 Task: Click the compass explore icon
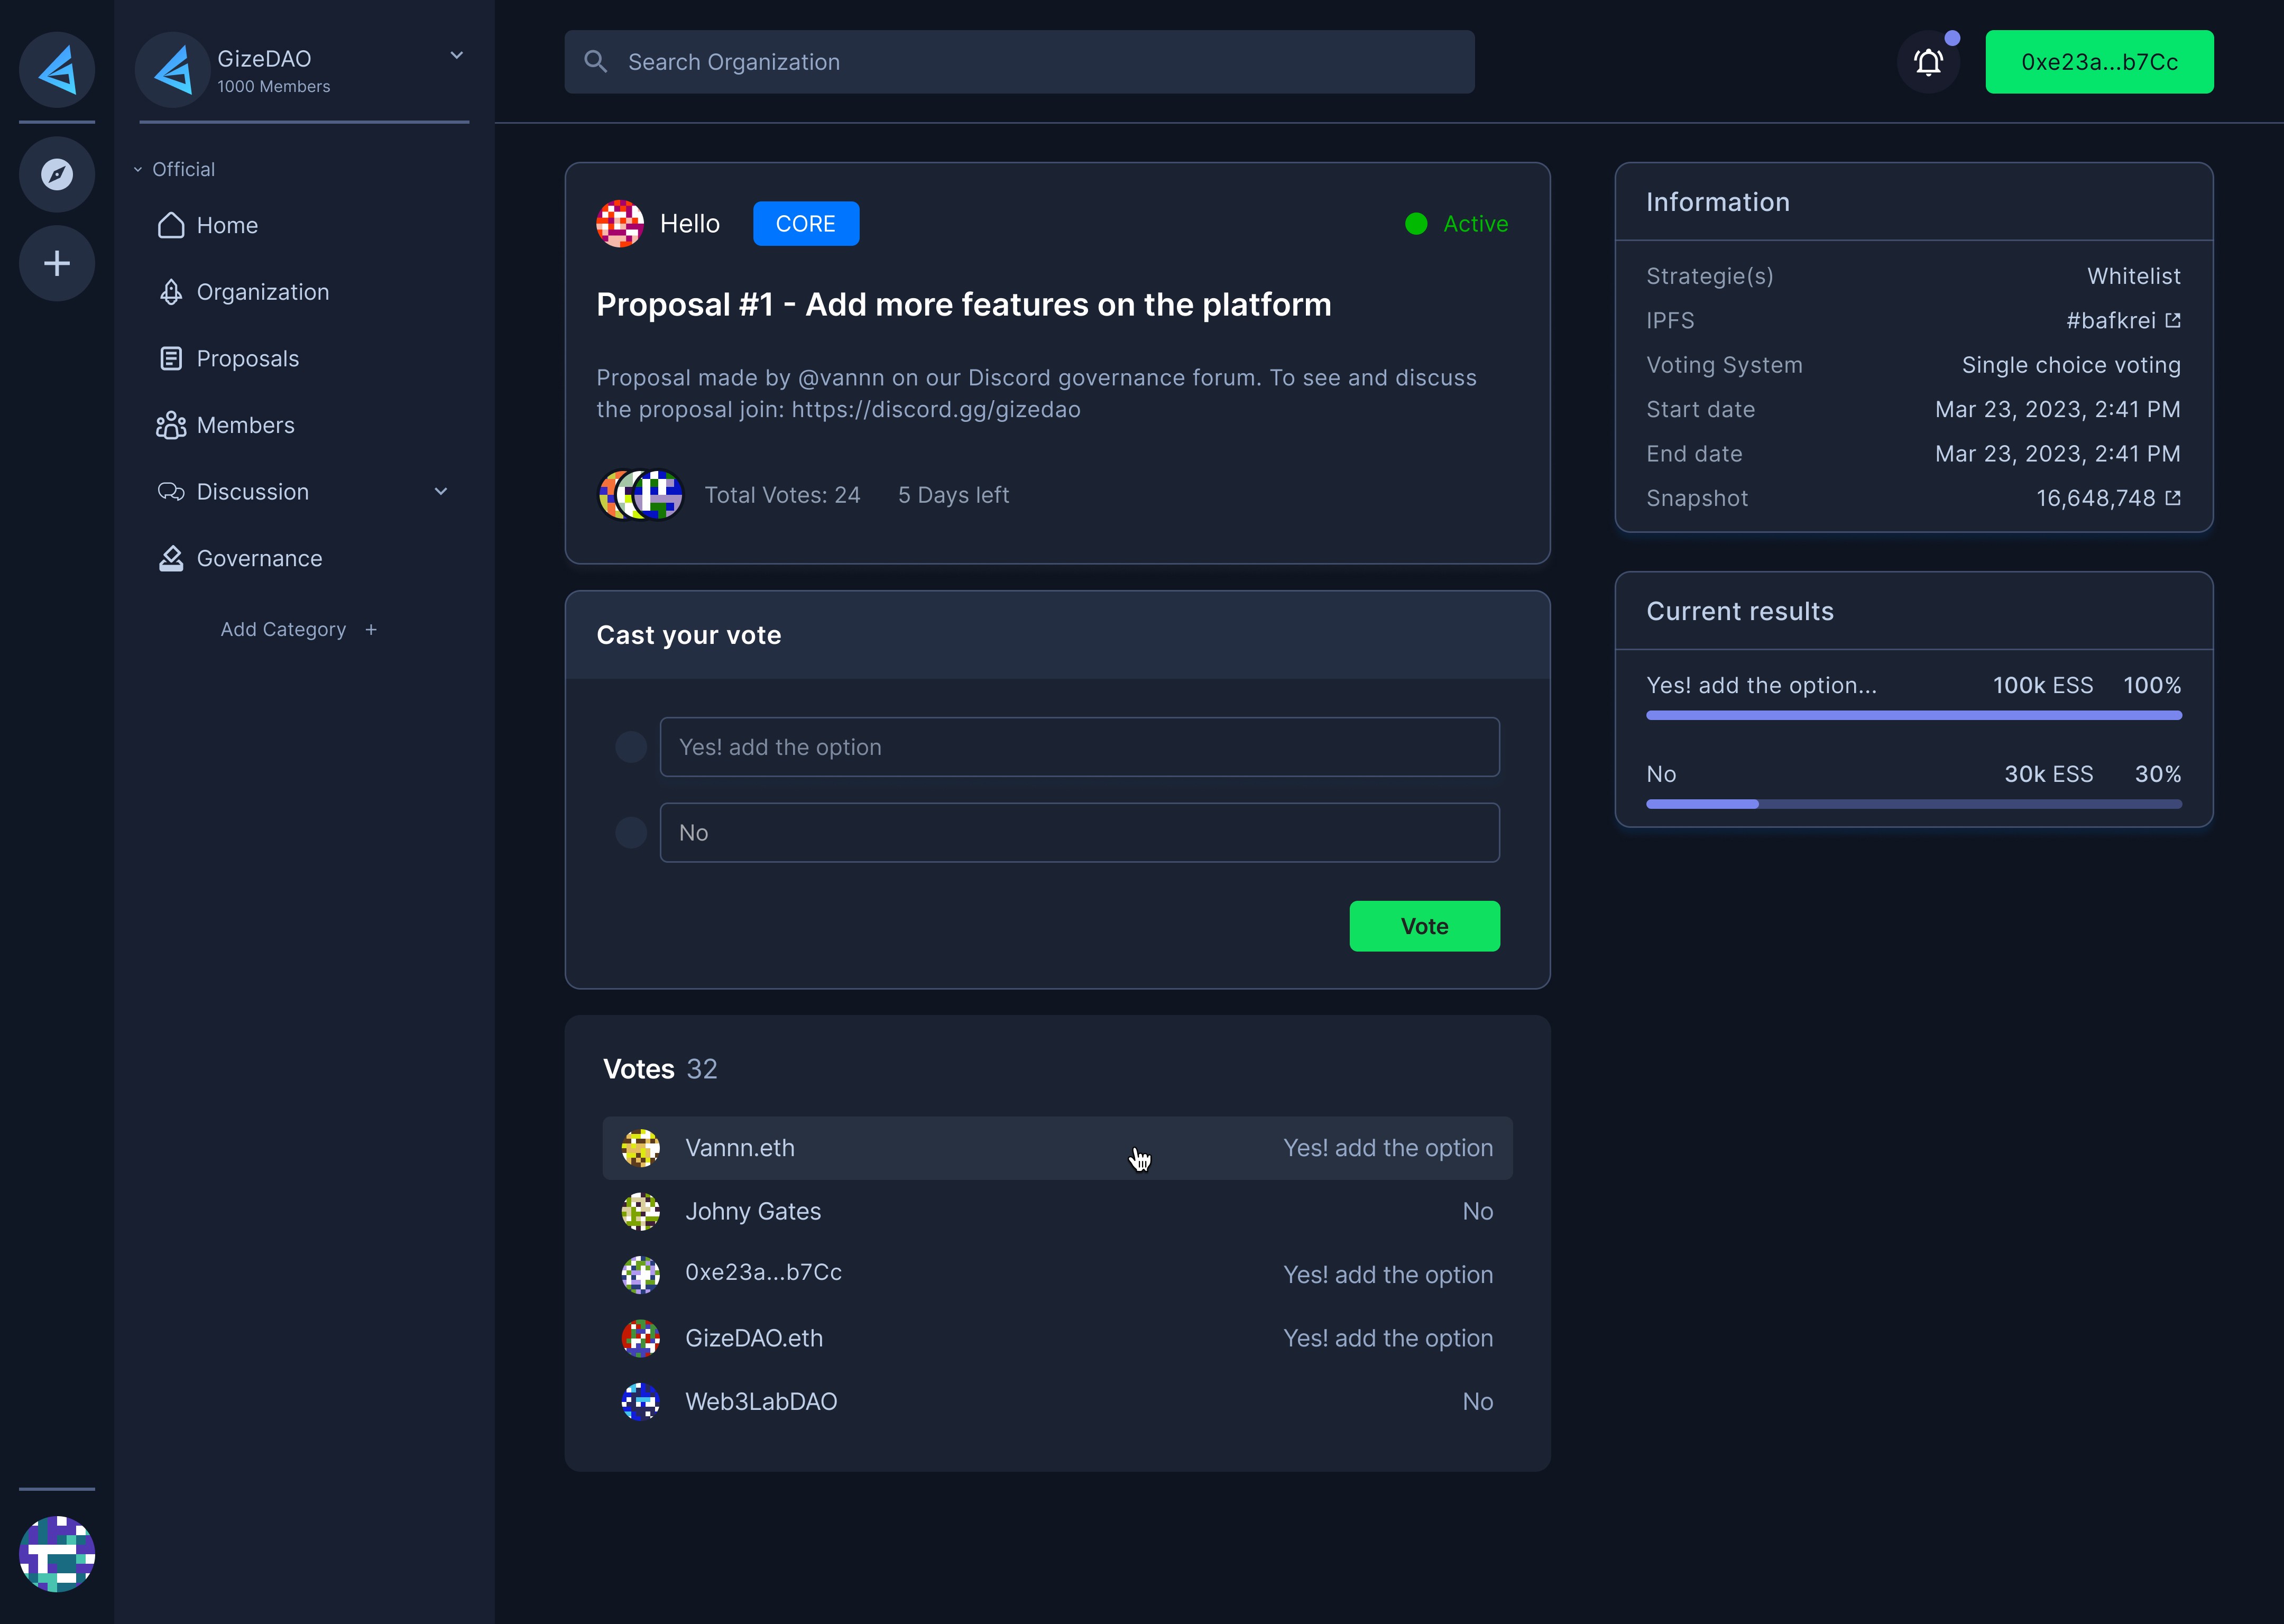pos(57,174)
